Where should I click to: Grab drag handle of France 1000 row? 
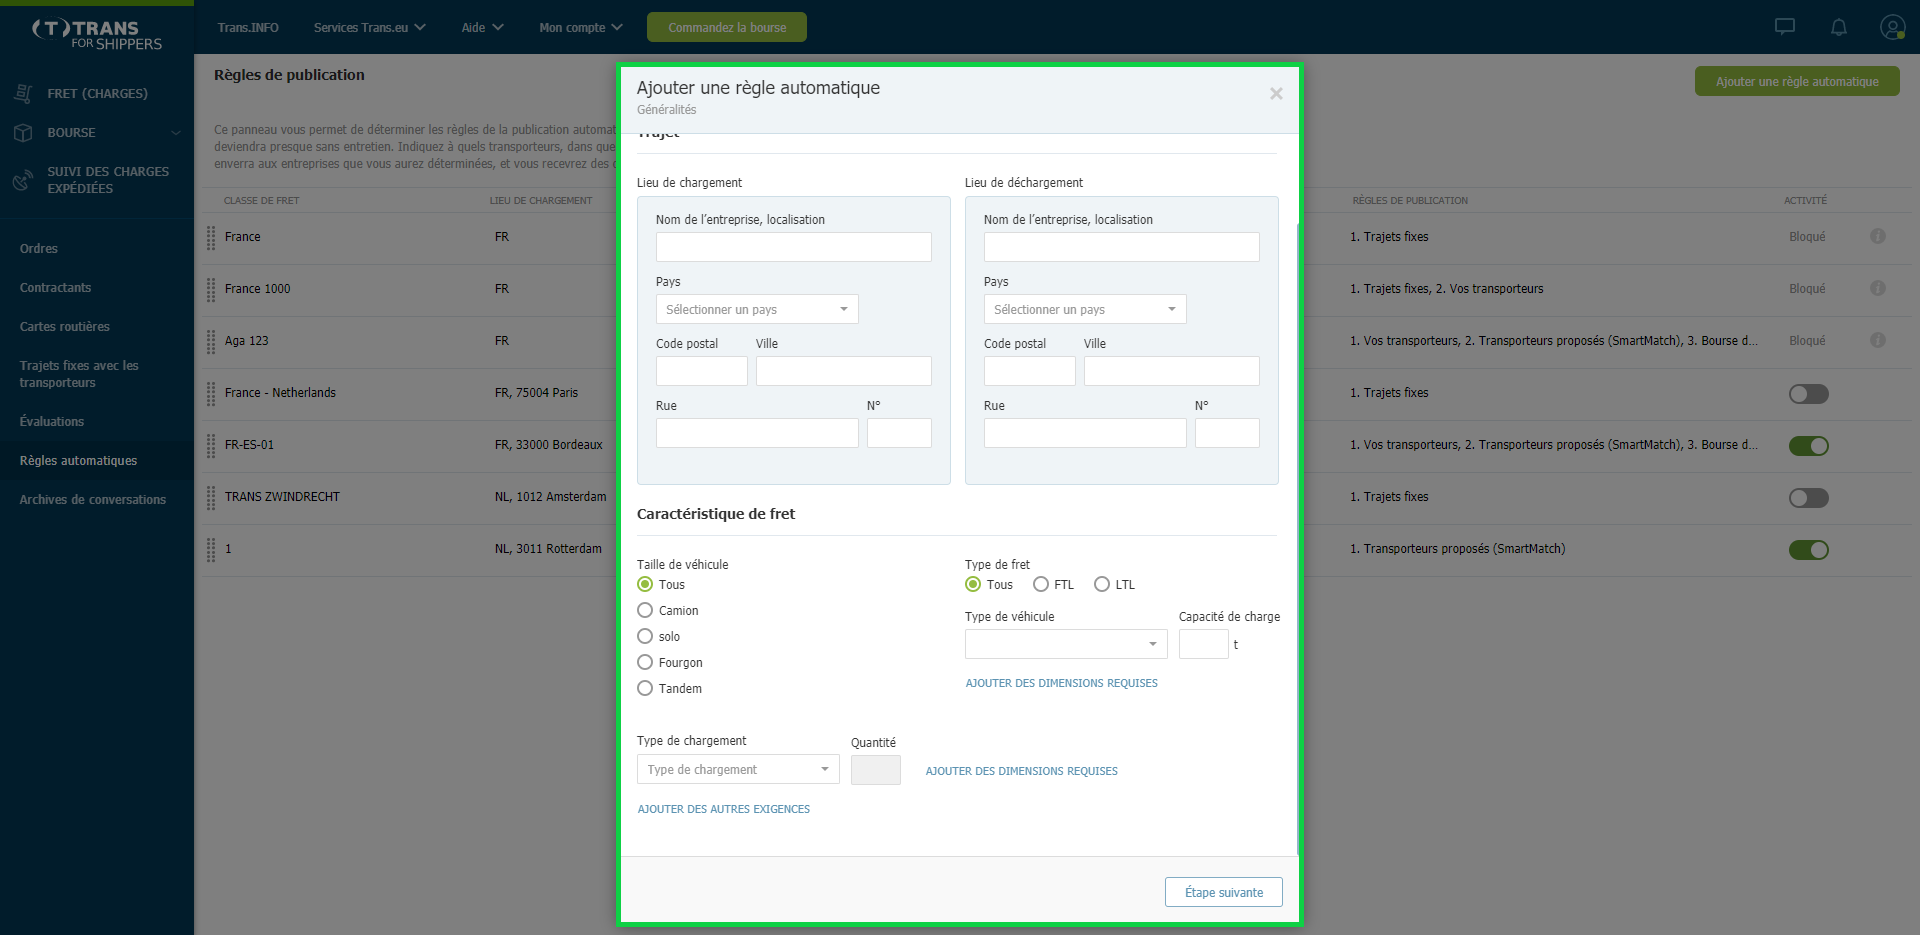[x=211, y=290]
